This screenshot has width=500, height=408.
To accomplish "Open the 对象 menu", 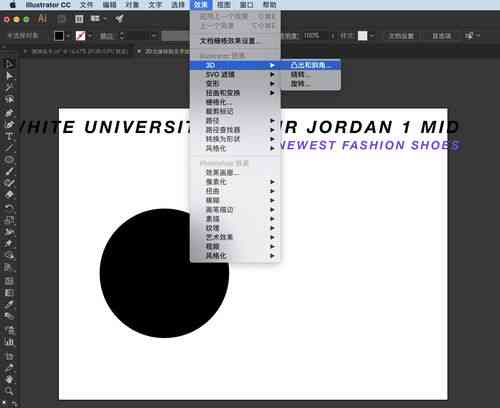I will pyautogui.click(x=132, y=5).
